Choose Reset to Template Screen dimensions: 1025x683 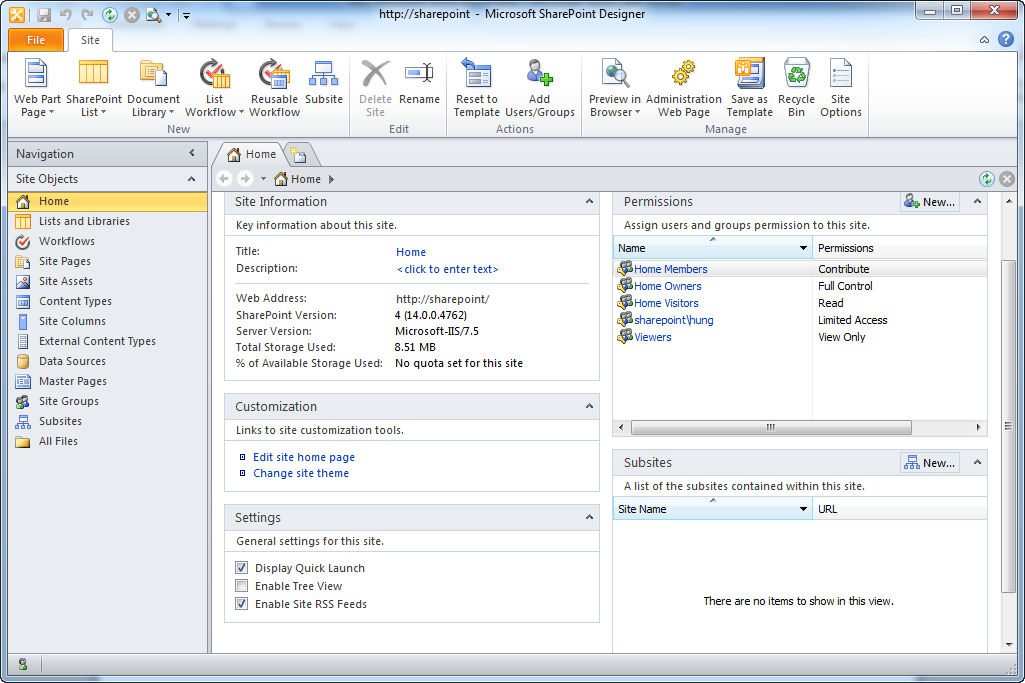pyautogui.click(x=477, y=88)
